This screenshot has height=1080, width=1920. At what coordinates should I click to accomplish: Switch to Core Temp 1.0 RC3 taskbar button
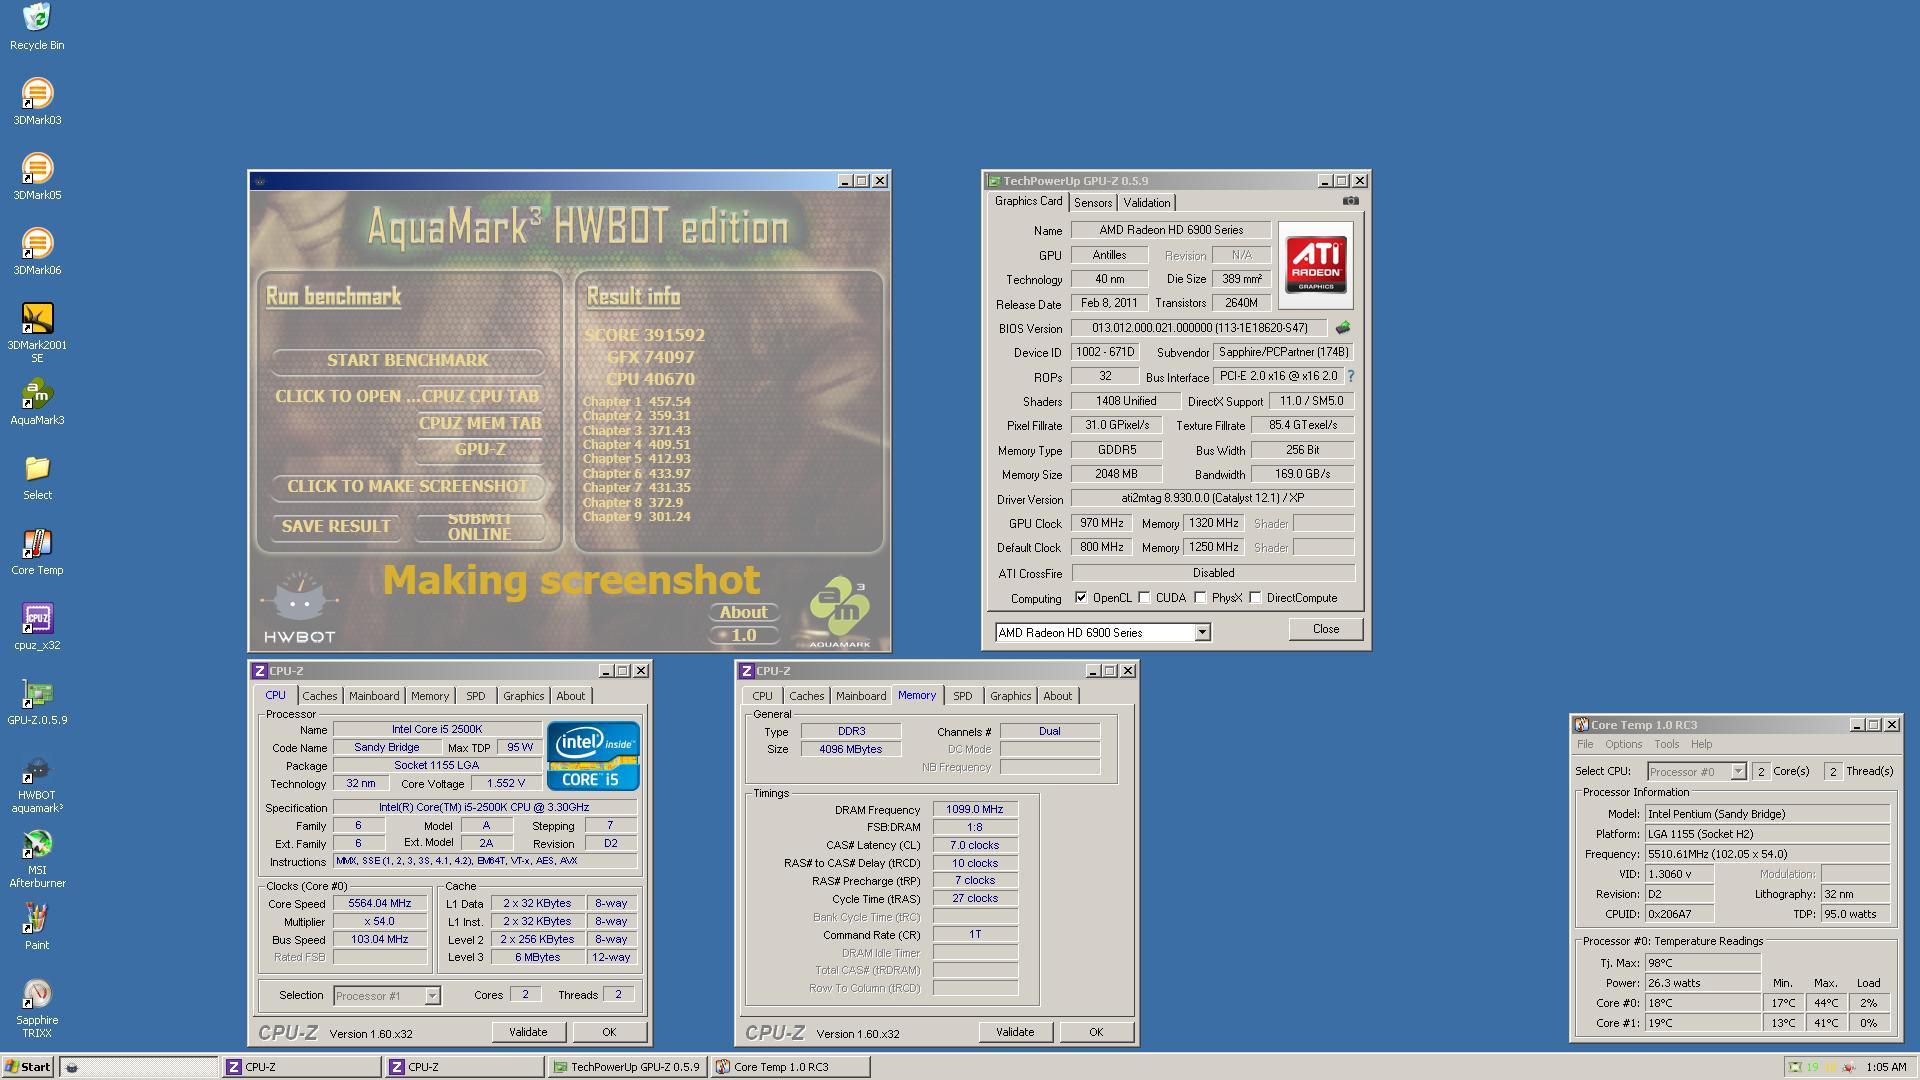pos(790,1067)
